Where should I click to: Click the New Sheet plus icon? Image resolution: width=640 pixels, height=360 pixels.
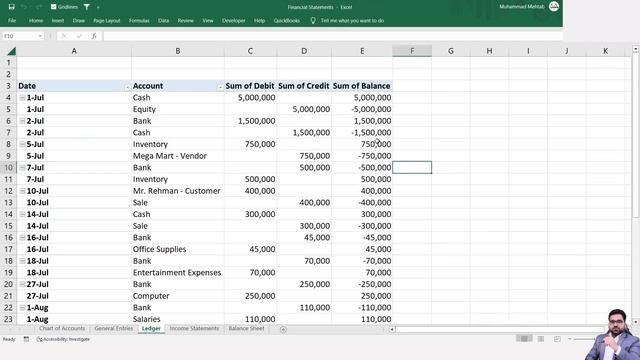[283, 329]
